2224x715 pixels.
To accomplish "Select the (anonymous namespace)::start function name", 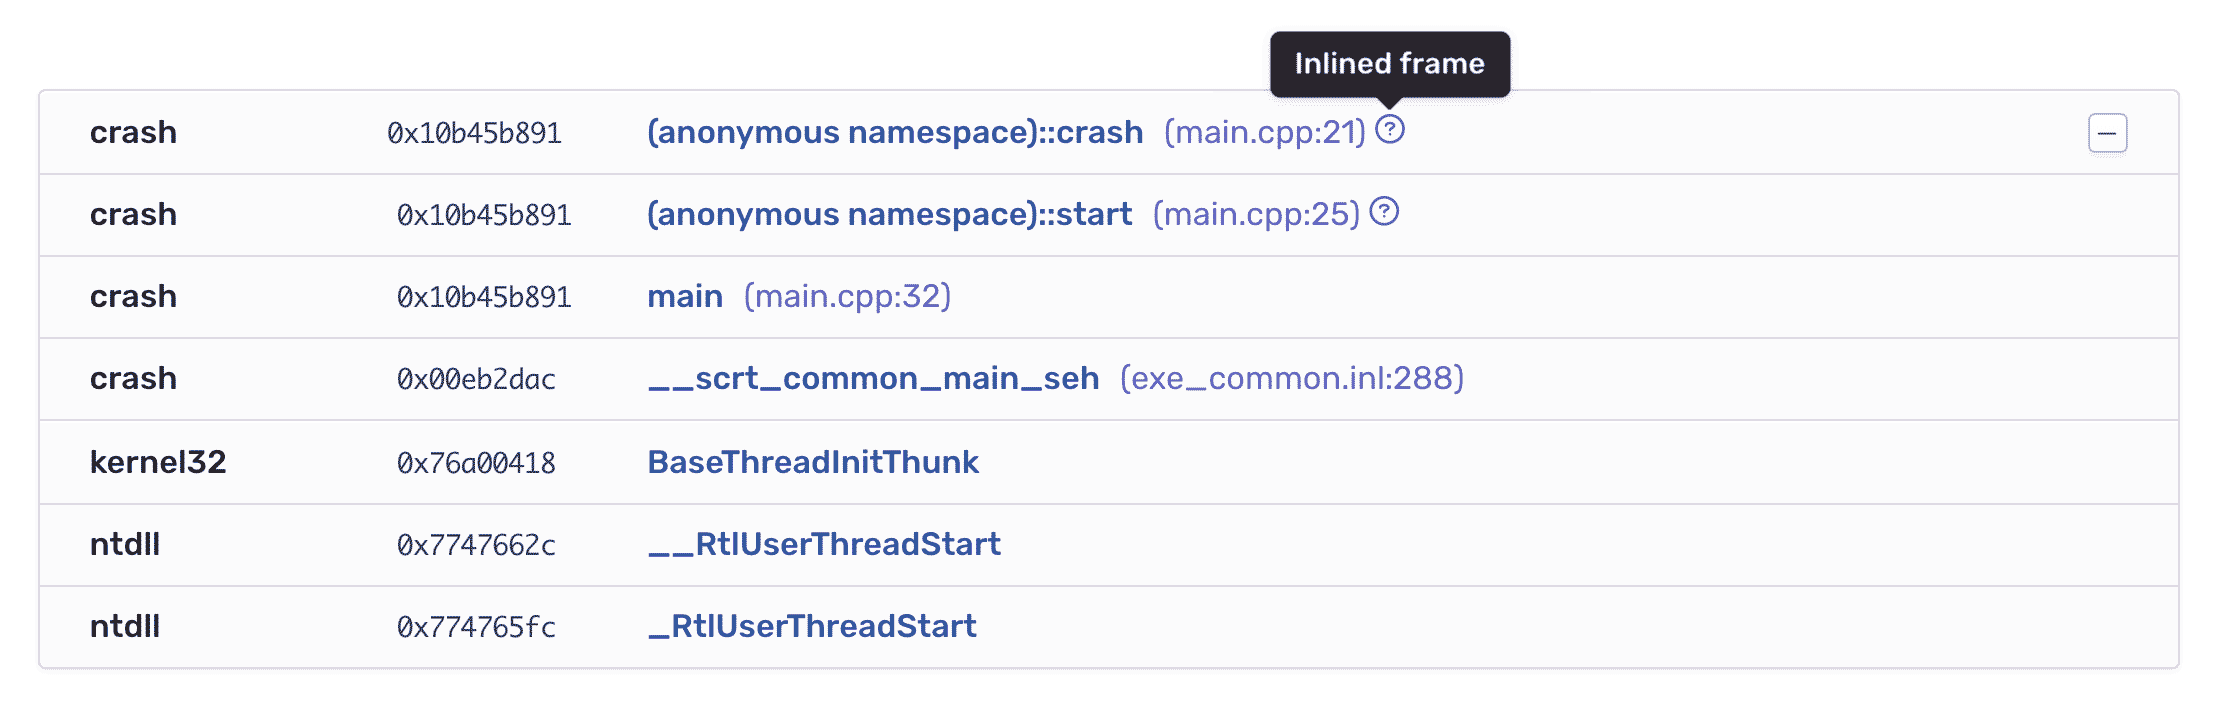I will (x=889, y=214).
